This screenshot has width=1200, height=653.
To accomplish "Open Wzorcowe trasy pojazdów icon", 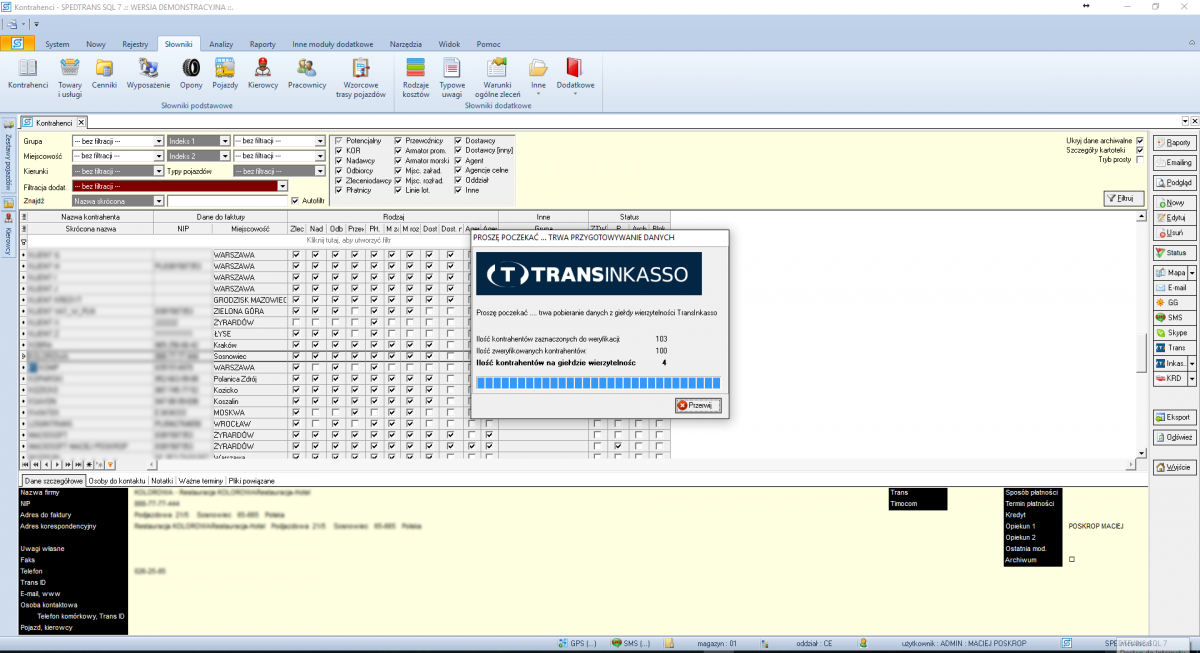I will point(360,77).
